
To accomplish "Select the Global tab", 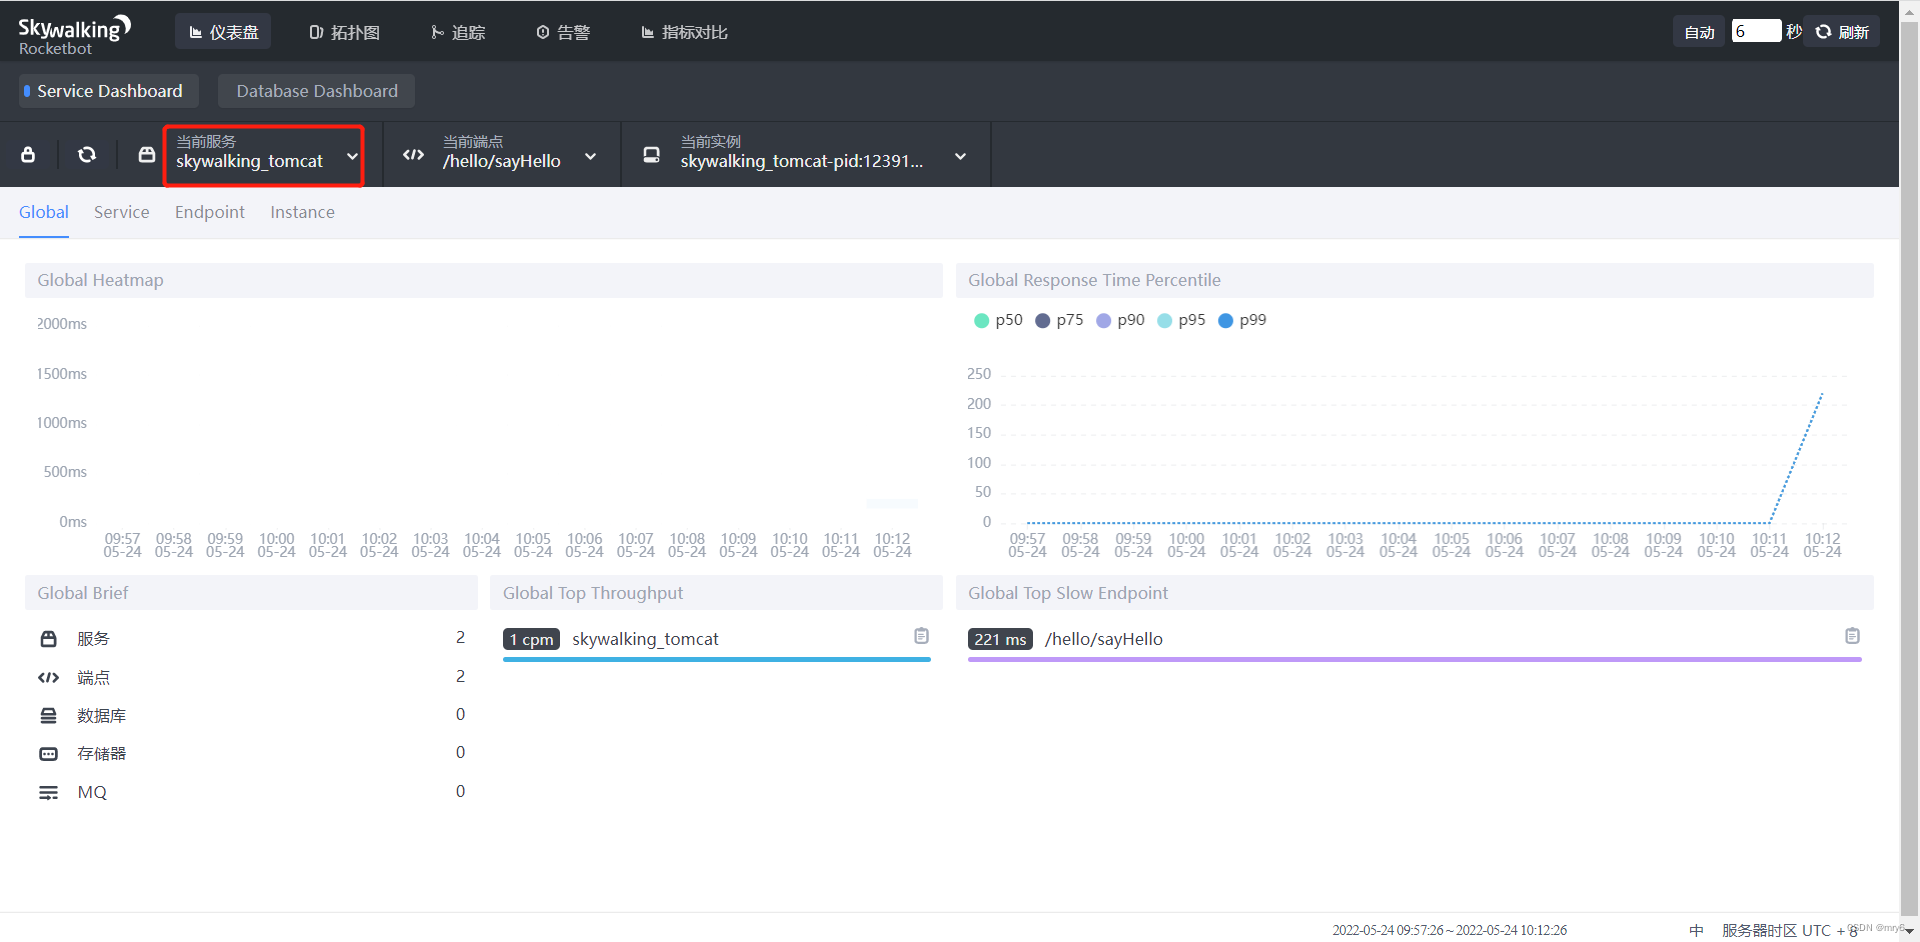I will pyautogui.click(x=44, y=212).
